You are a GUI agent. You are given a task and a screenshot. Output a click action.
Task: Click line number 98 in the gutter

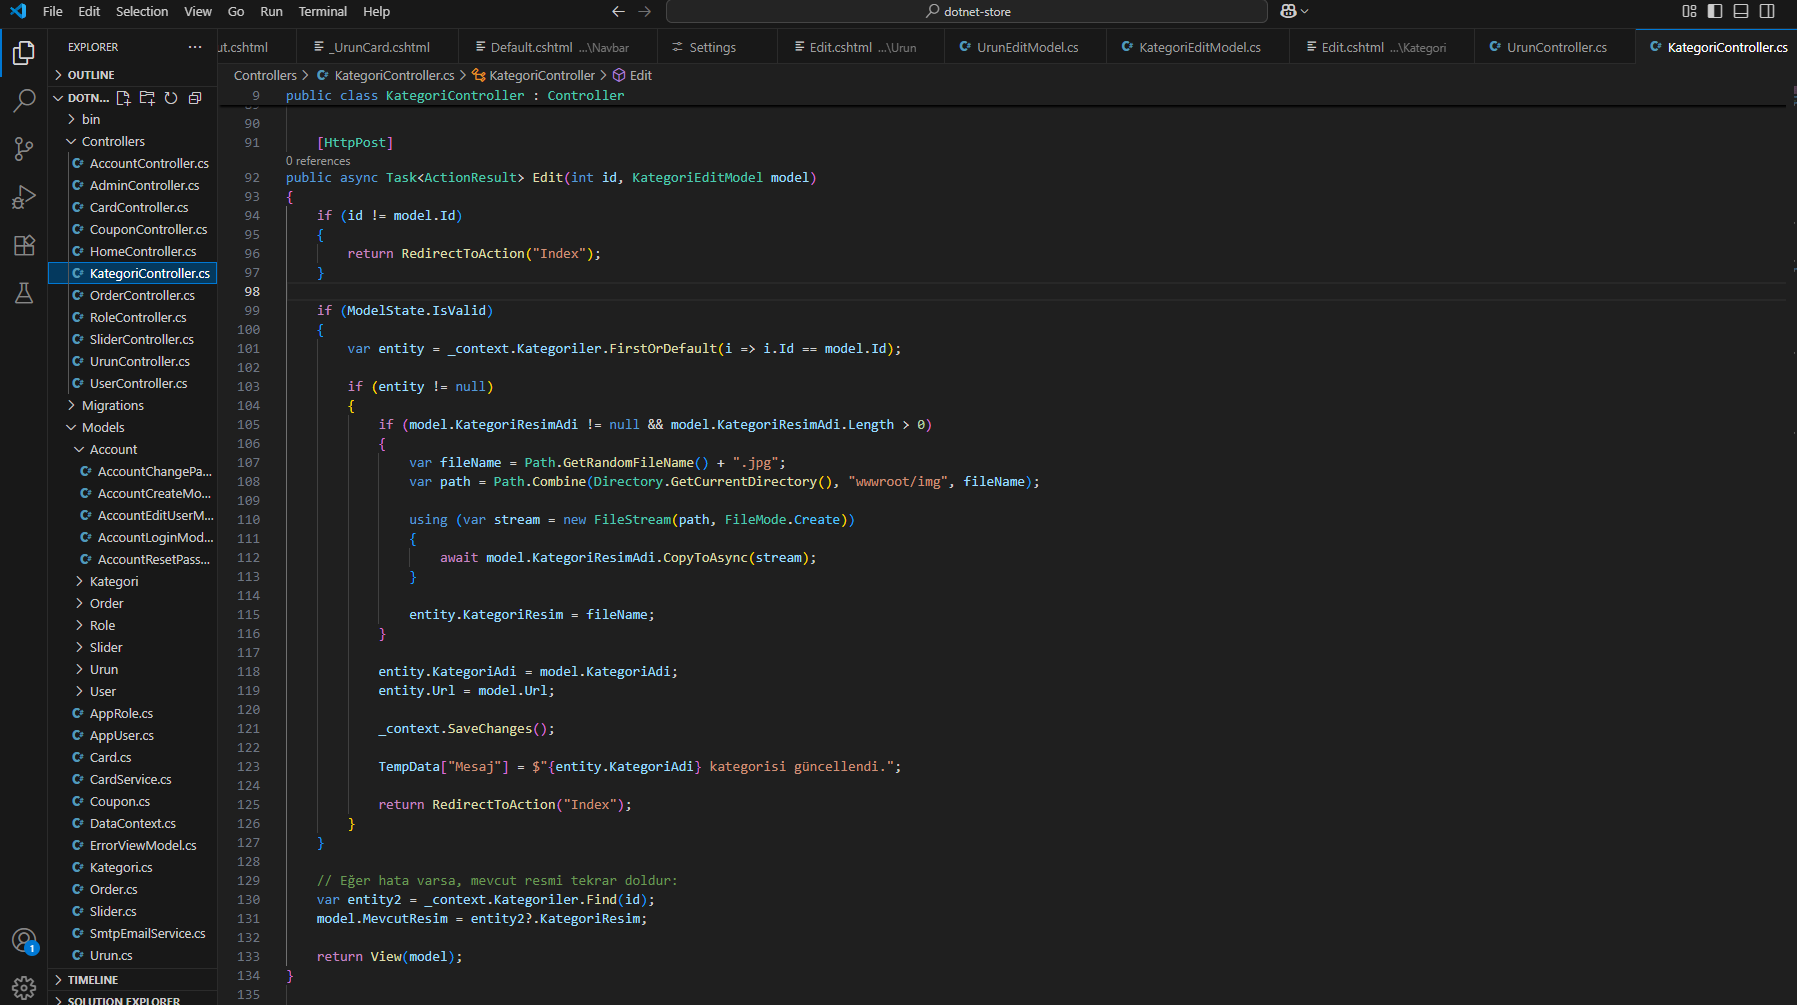coord(251,292)
